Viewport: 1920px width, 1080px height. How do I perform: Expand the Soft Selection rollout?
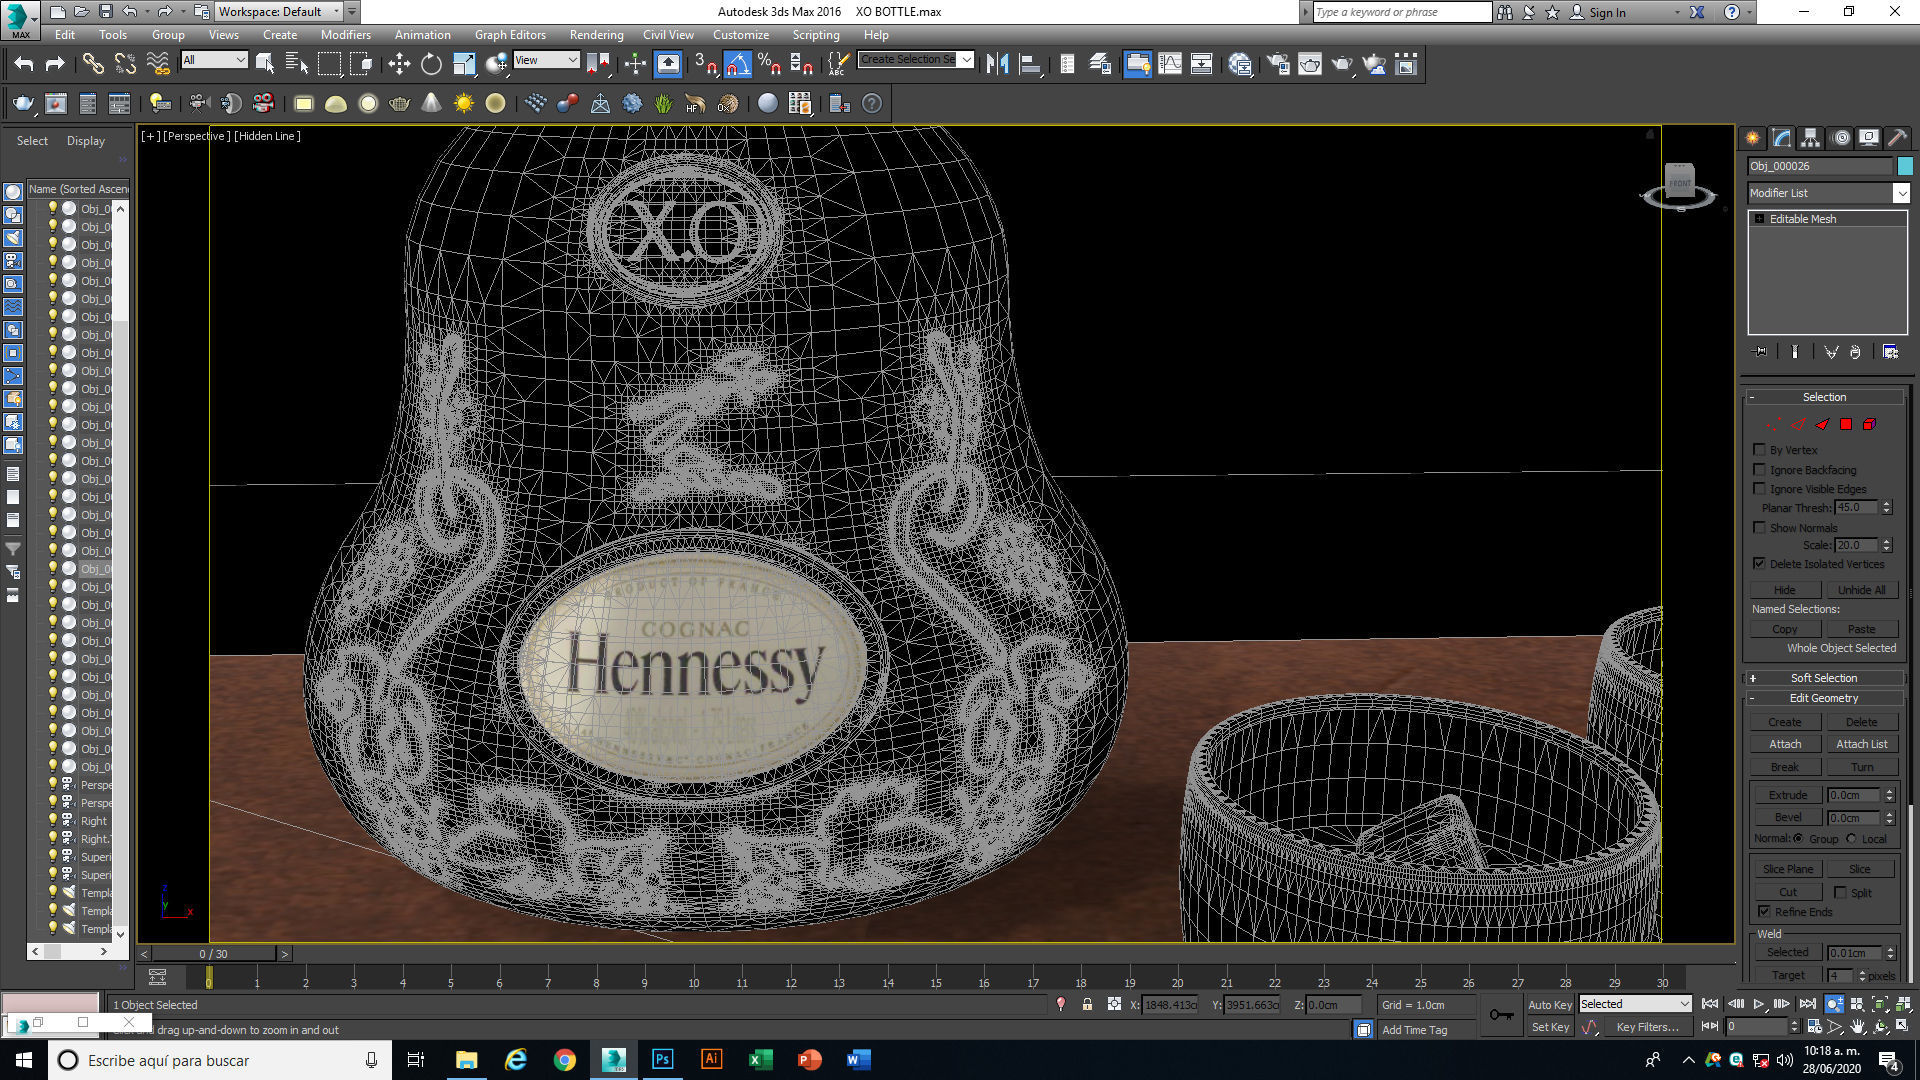click(1824, 678)
